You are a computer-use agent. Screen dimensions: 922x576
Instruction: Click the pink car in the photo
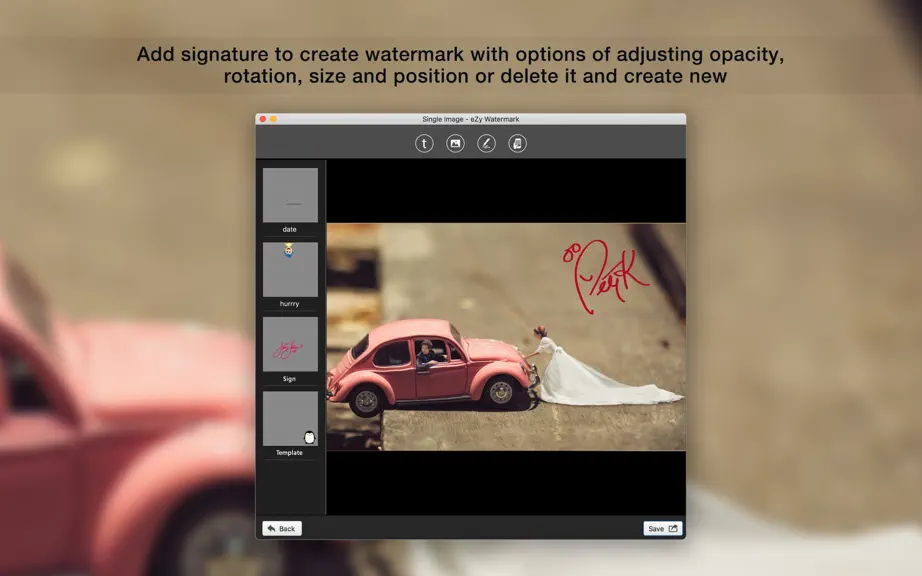[x=432, y=367]
